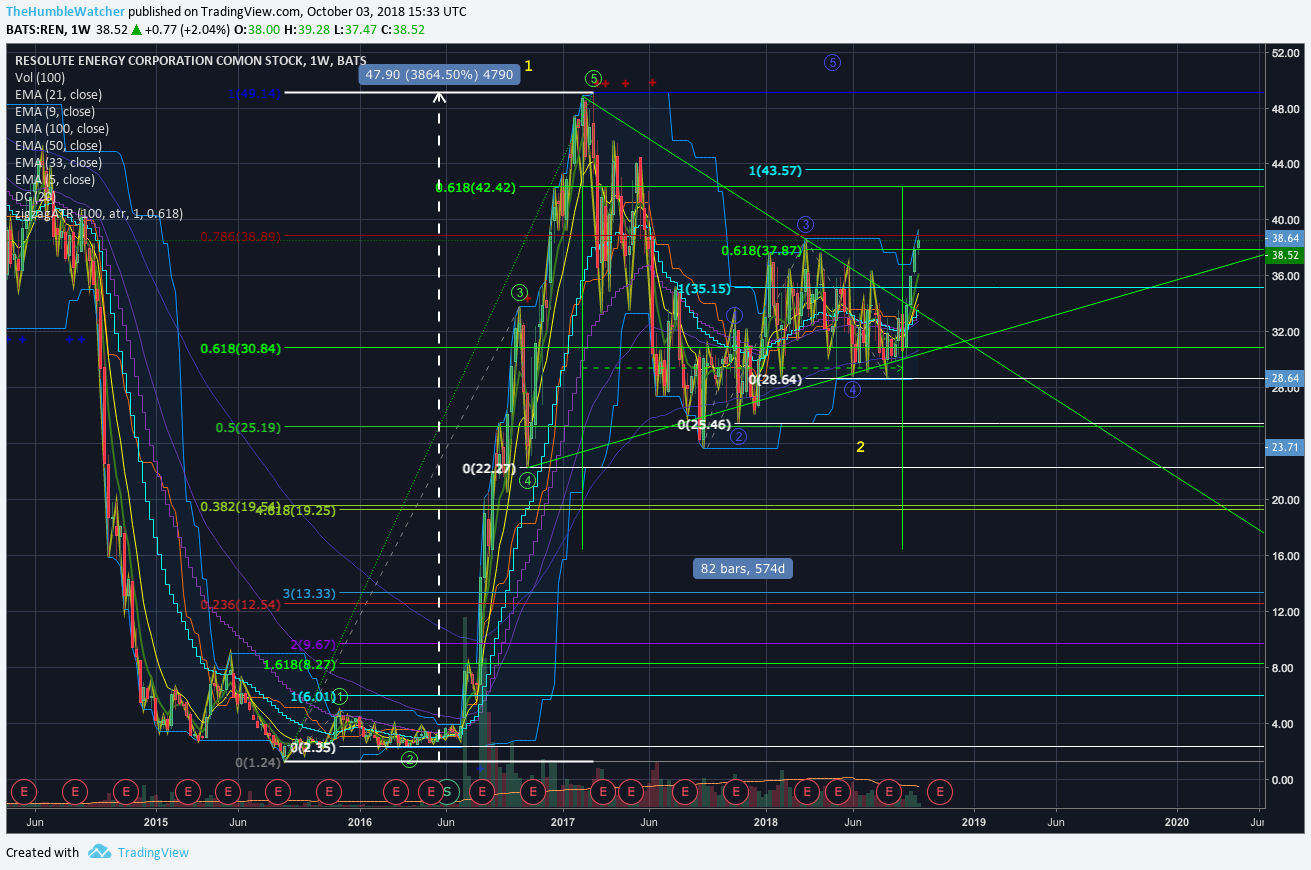Click the yellow 2 wave count label
This screenshot has height=870, width=1311.
[860, 446]
